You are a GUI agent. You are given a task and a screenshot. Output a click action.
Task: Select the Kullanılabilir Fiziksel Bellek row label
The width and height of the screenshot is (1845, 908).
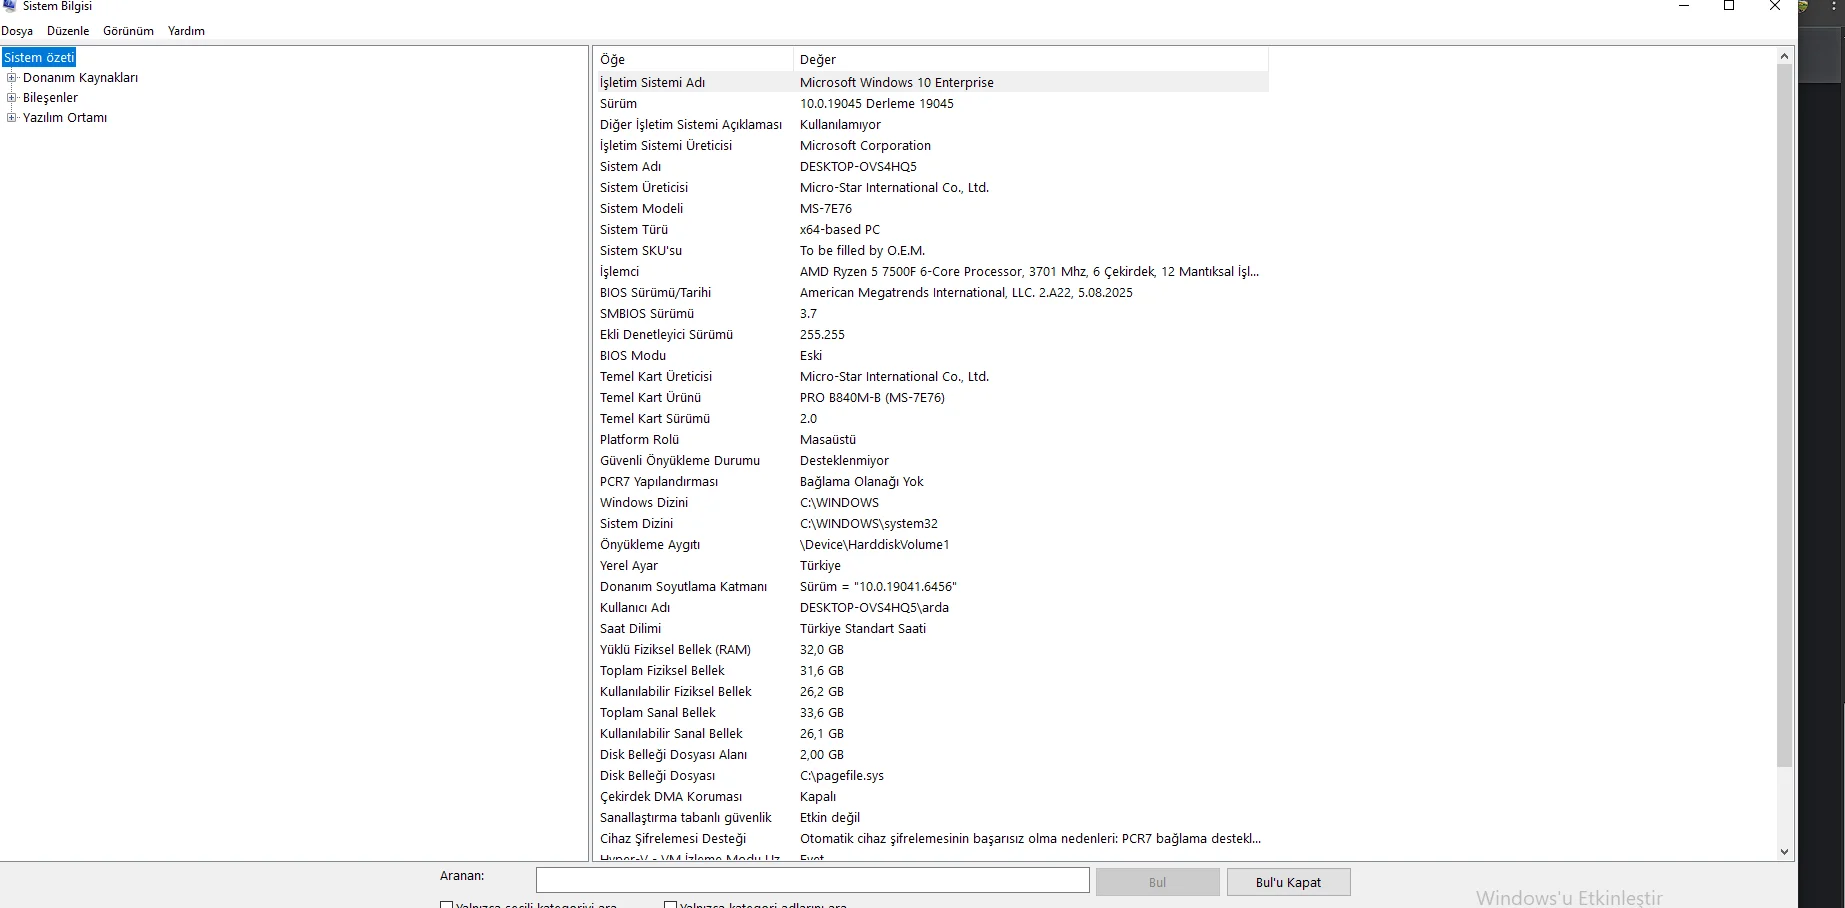676,691
